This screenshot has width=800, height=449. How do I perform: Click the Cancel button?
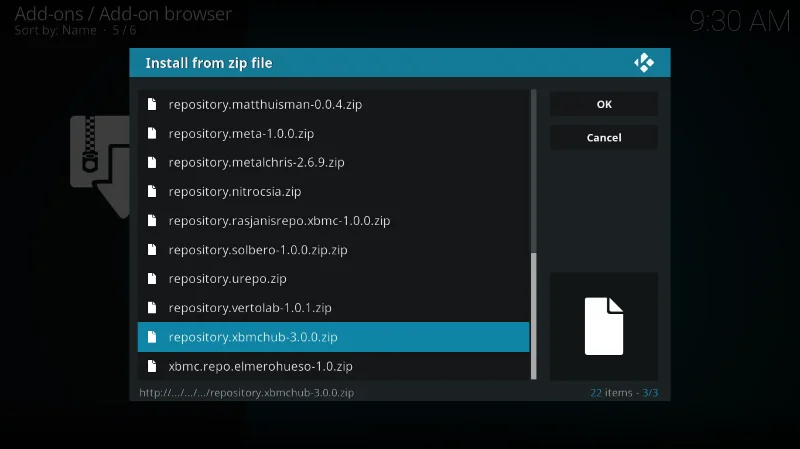tap(604, 138)
